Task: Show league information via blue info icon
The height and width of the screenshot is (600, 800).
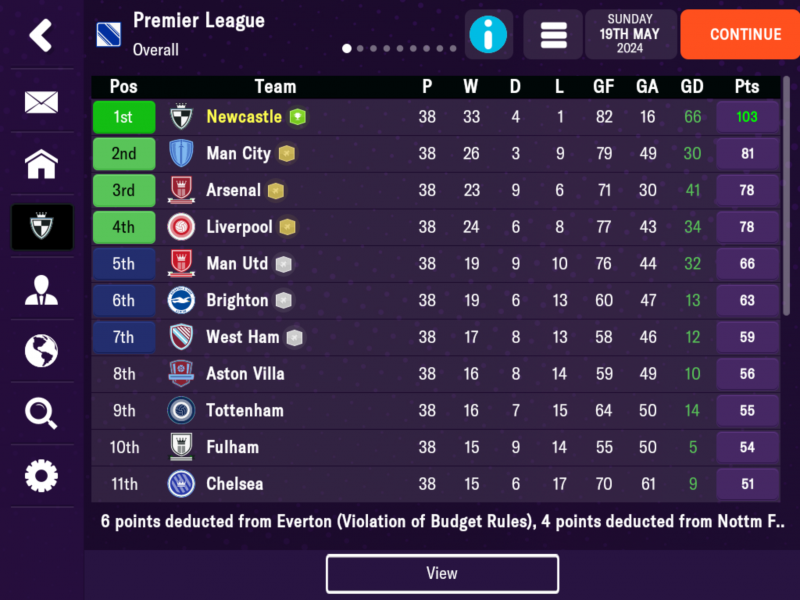Action: (x=488, y=35)
